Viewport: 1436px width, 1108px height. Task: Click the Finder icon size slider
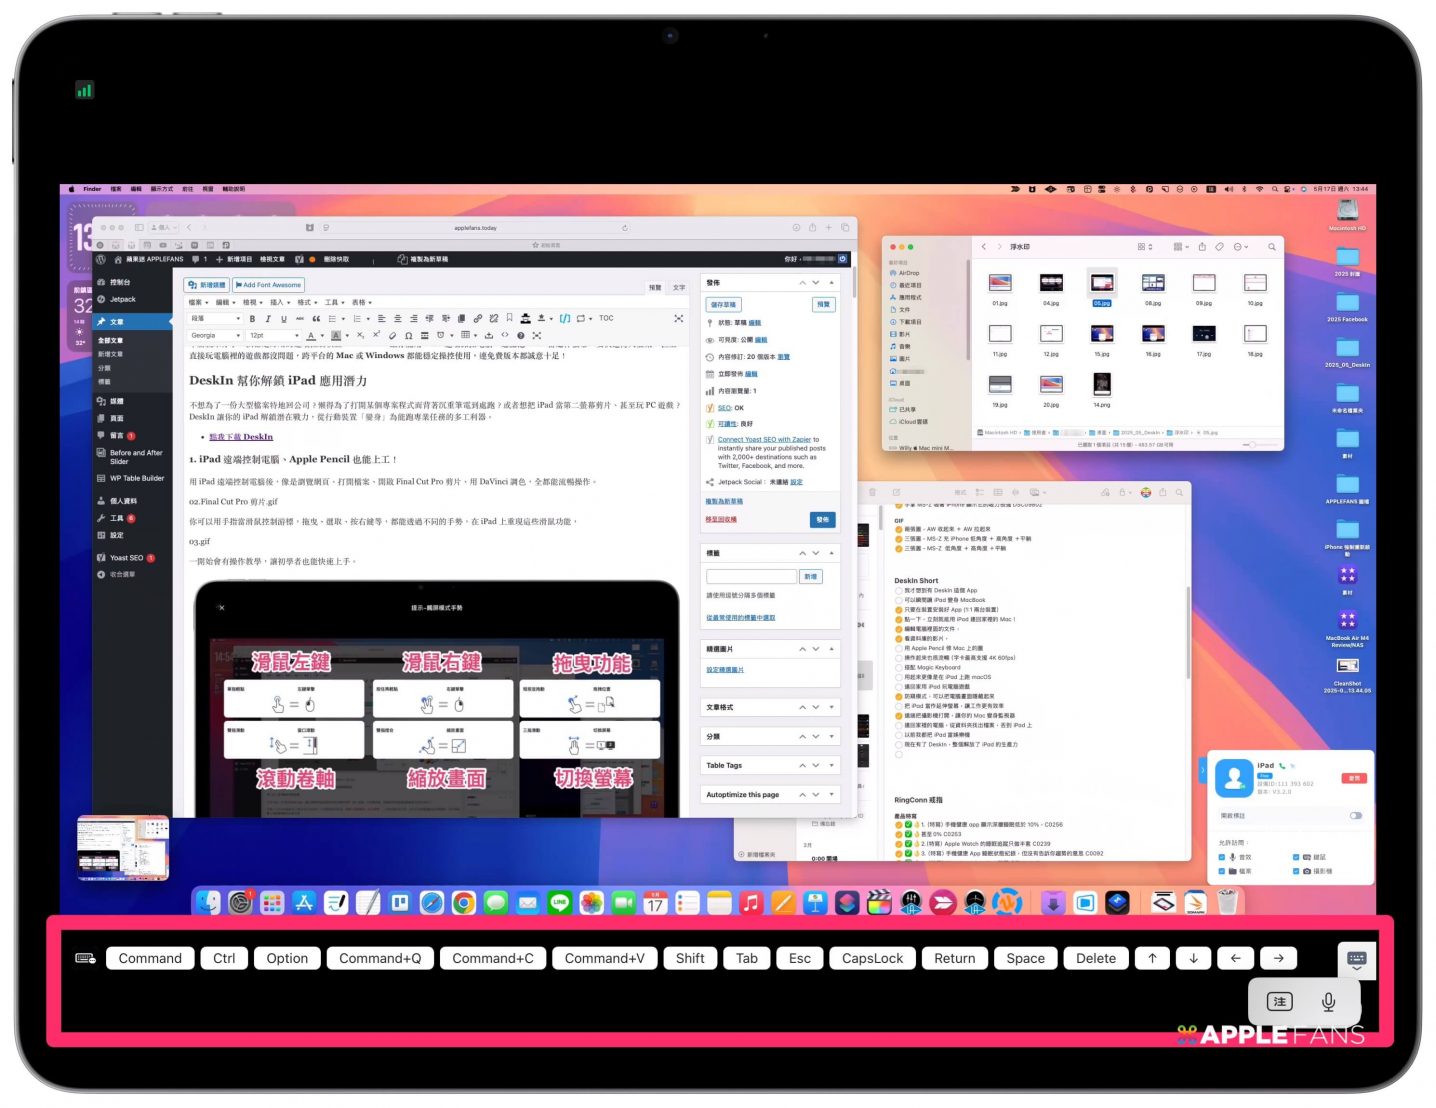[x=1251, y=444]
